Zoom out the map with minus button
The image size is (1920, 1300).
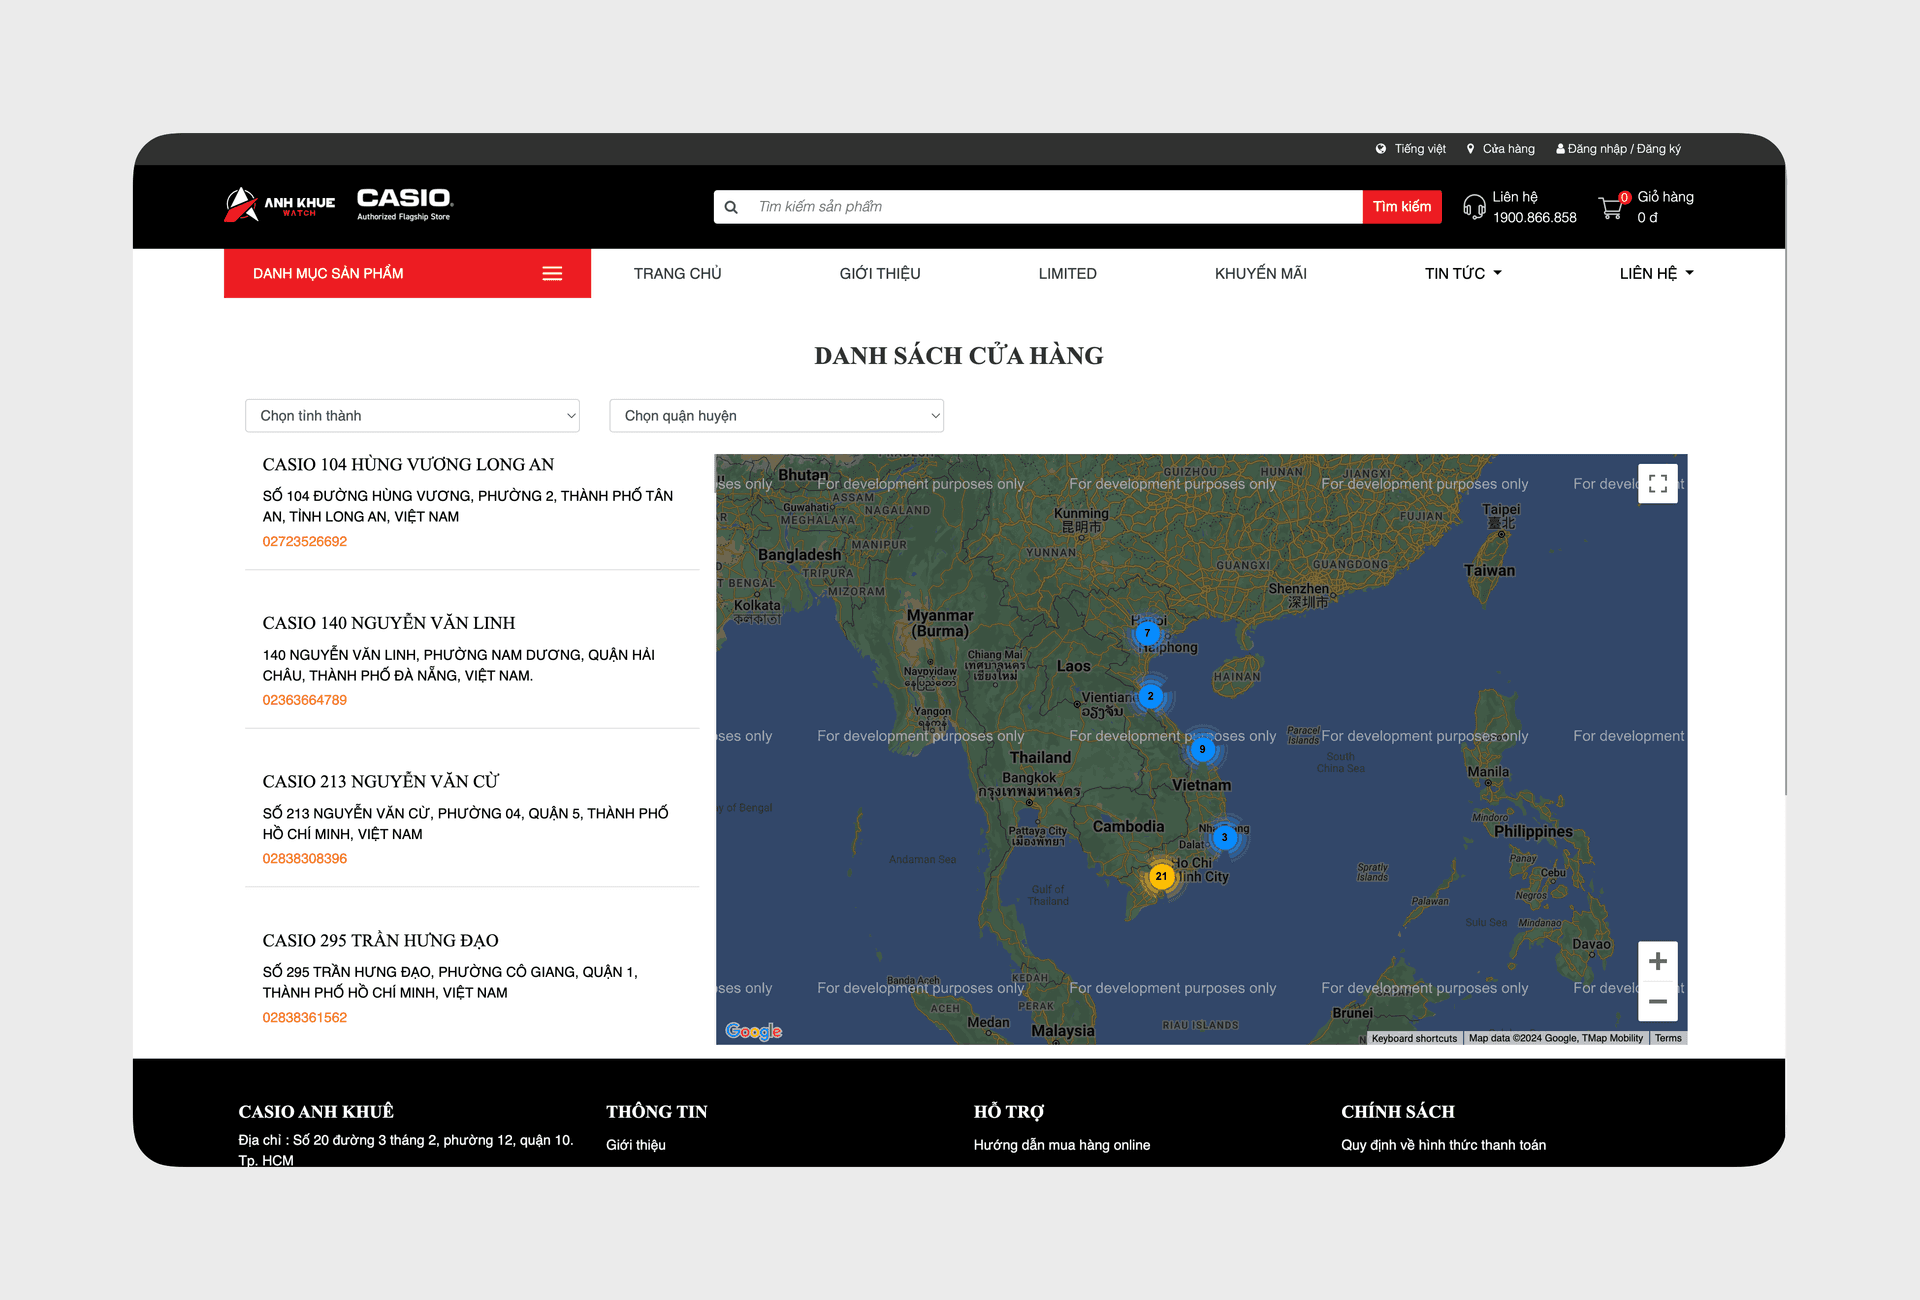click(x=1657, y=1001)
